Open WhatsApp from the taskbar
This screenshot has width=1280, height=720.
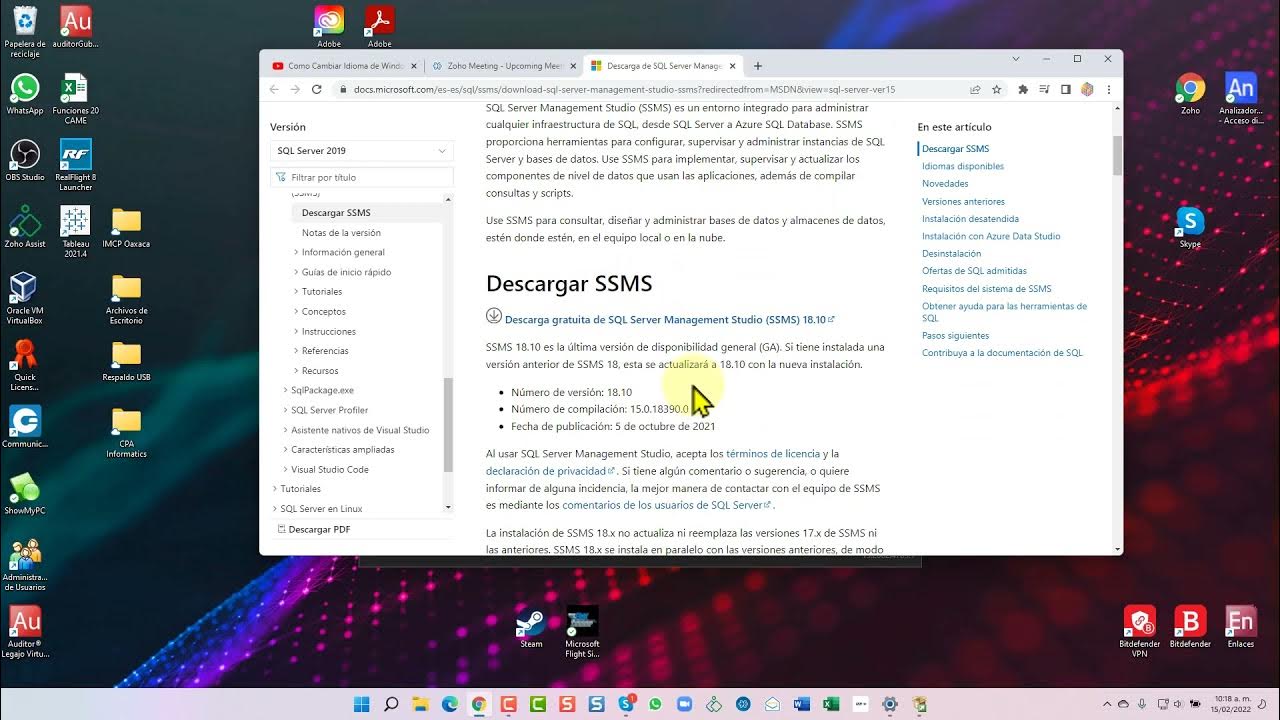655,704
